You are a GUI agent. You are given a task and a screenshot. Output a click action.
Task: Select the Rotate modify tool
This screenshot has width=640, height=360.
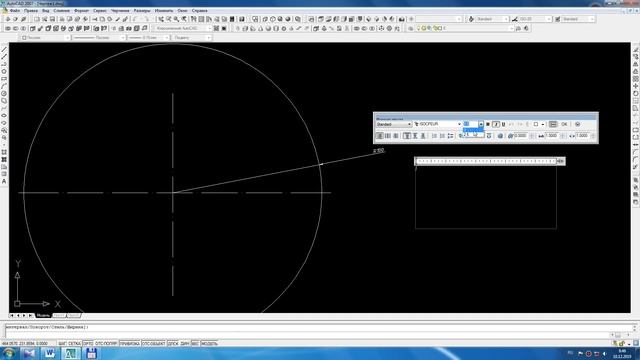click(636, 93)
